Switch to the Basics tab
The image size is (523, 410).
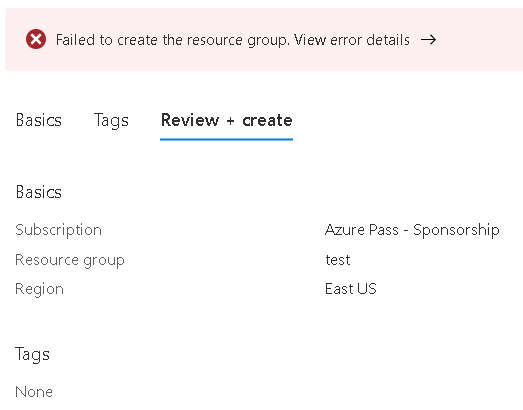click(39, 120)
